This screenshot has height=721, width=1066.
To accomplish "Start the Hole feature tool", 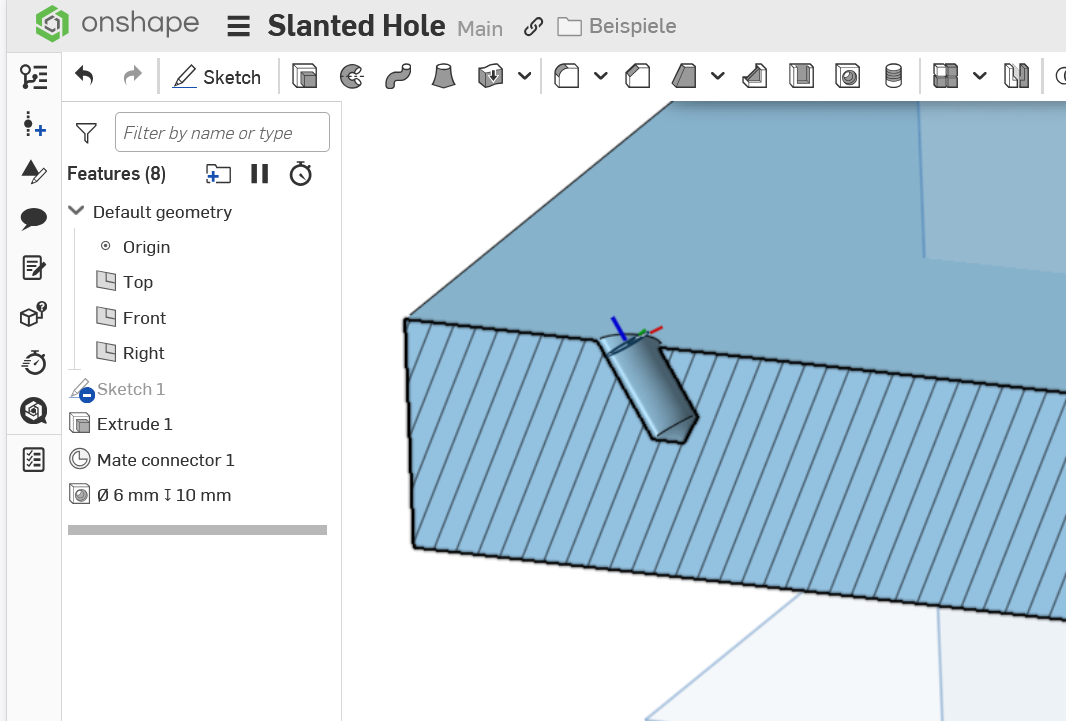I will coord(848,77).
